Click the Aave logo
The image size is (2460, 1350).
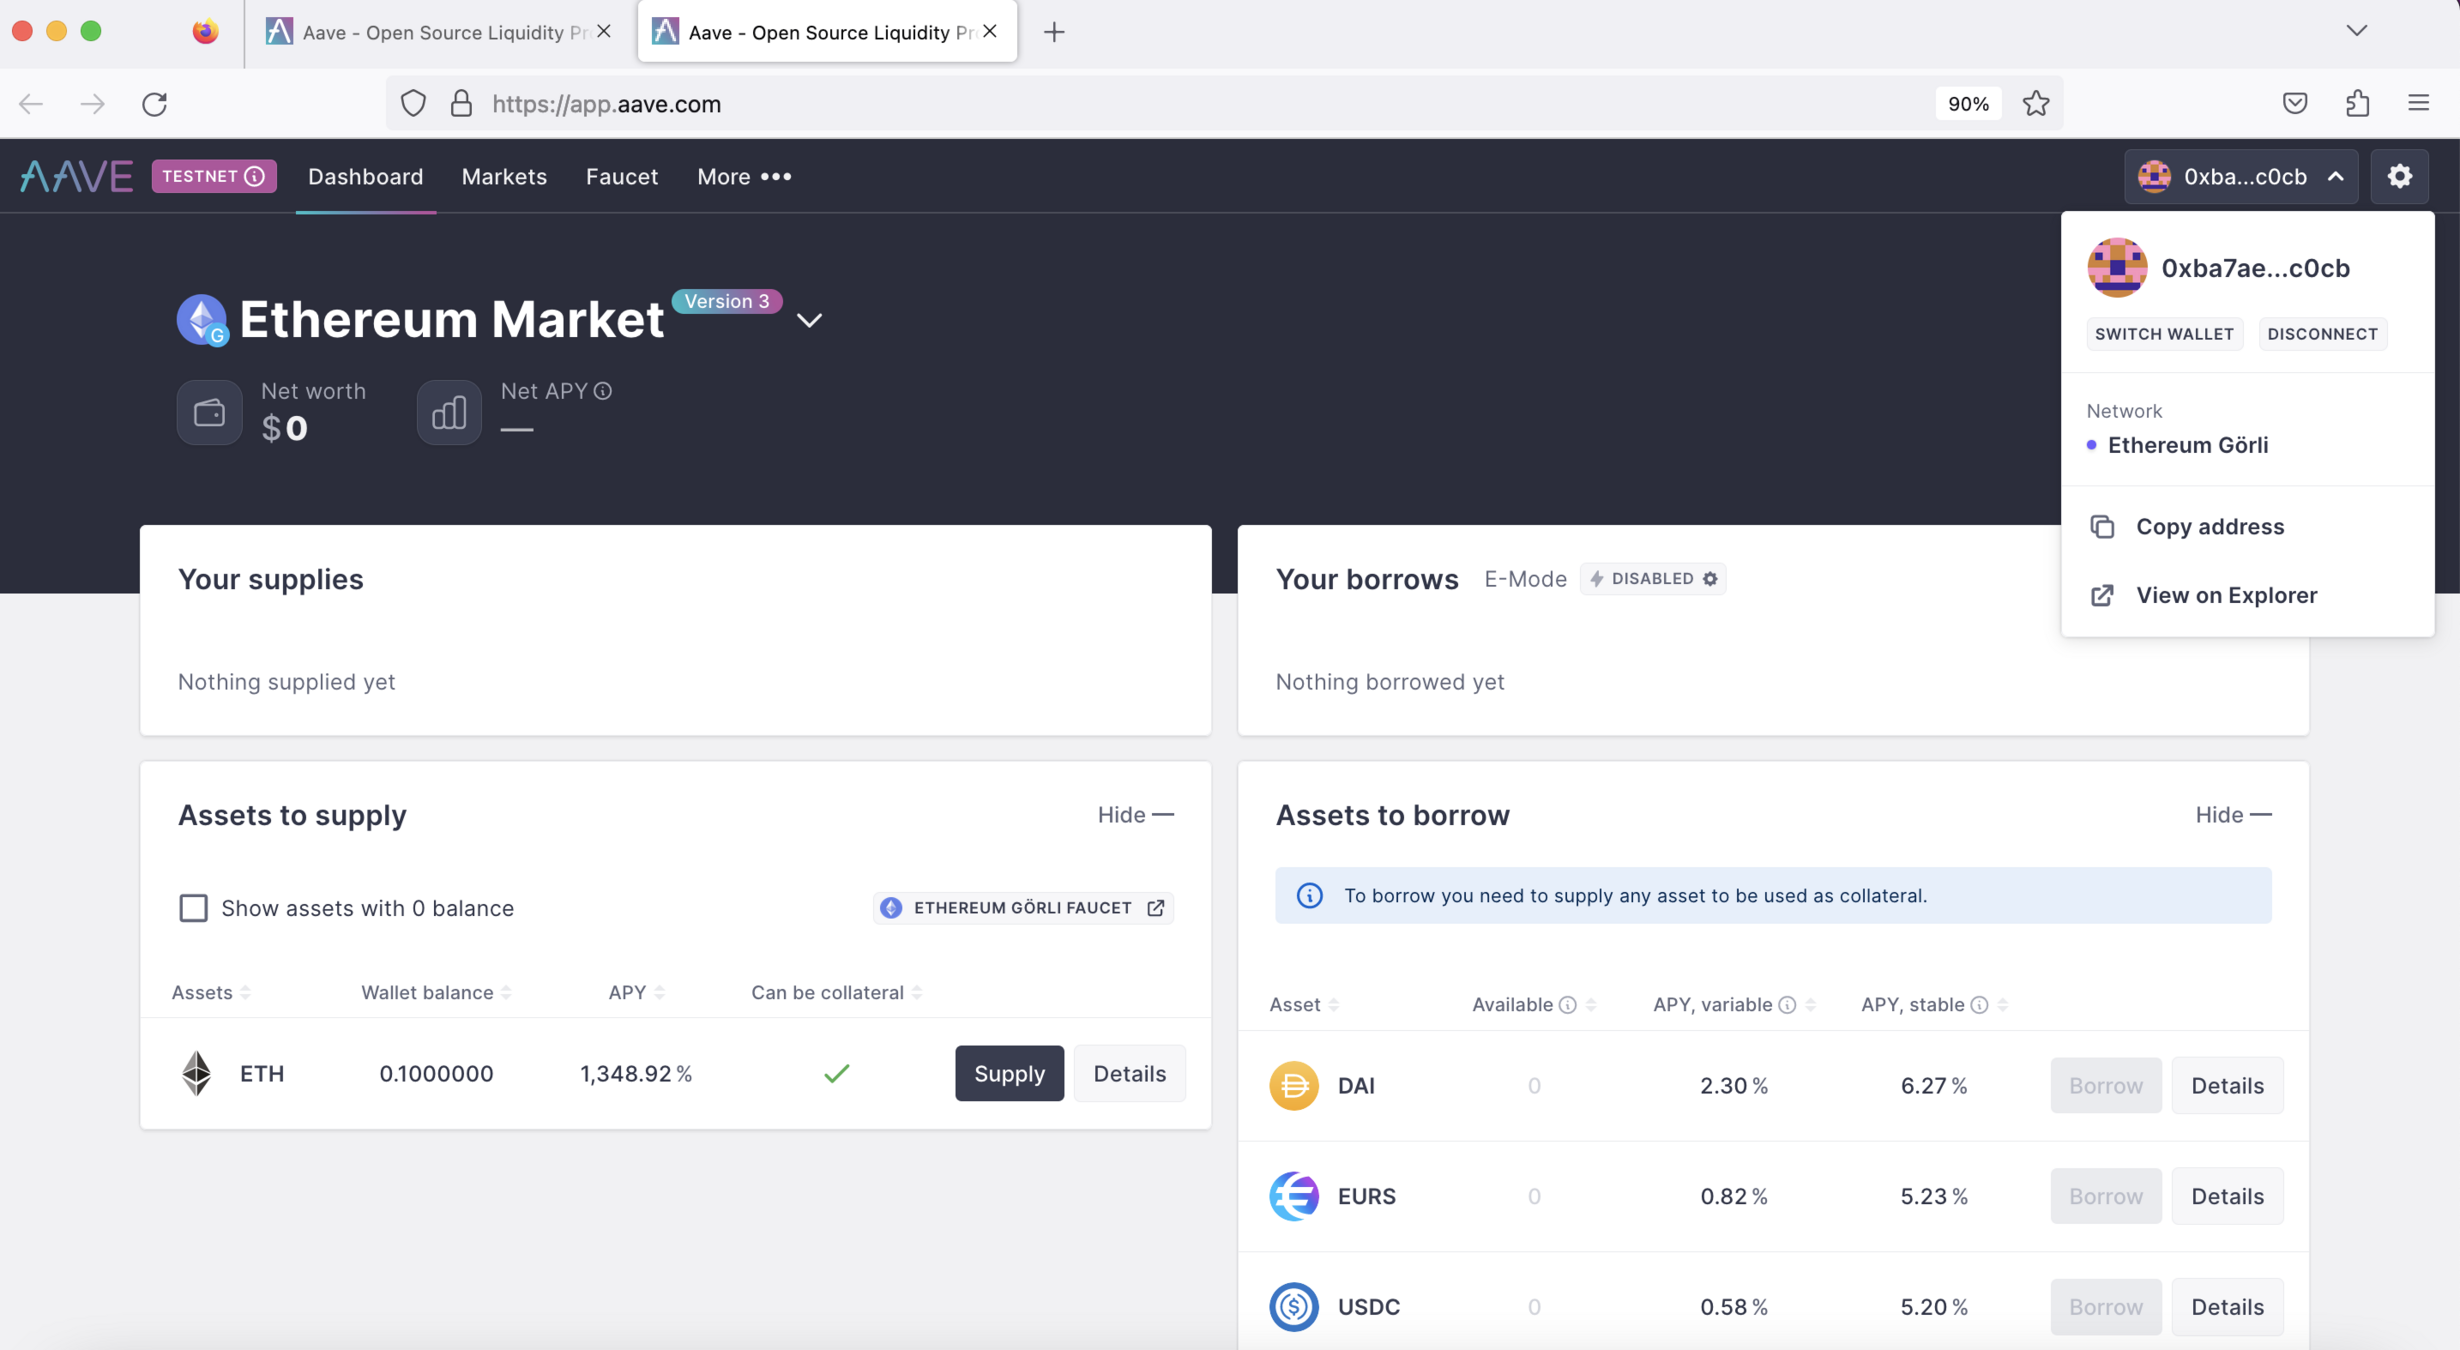(x=76, y=176)
